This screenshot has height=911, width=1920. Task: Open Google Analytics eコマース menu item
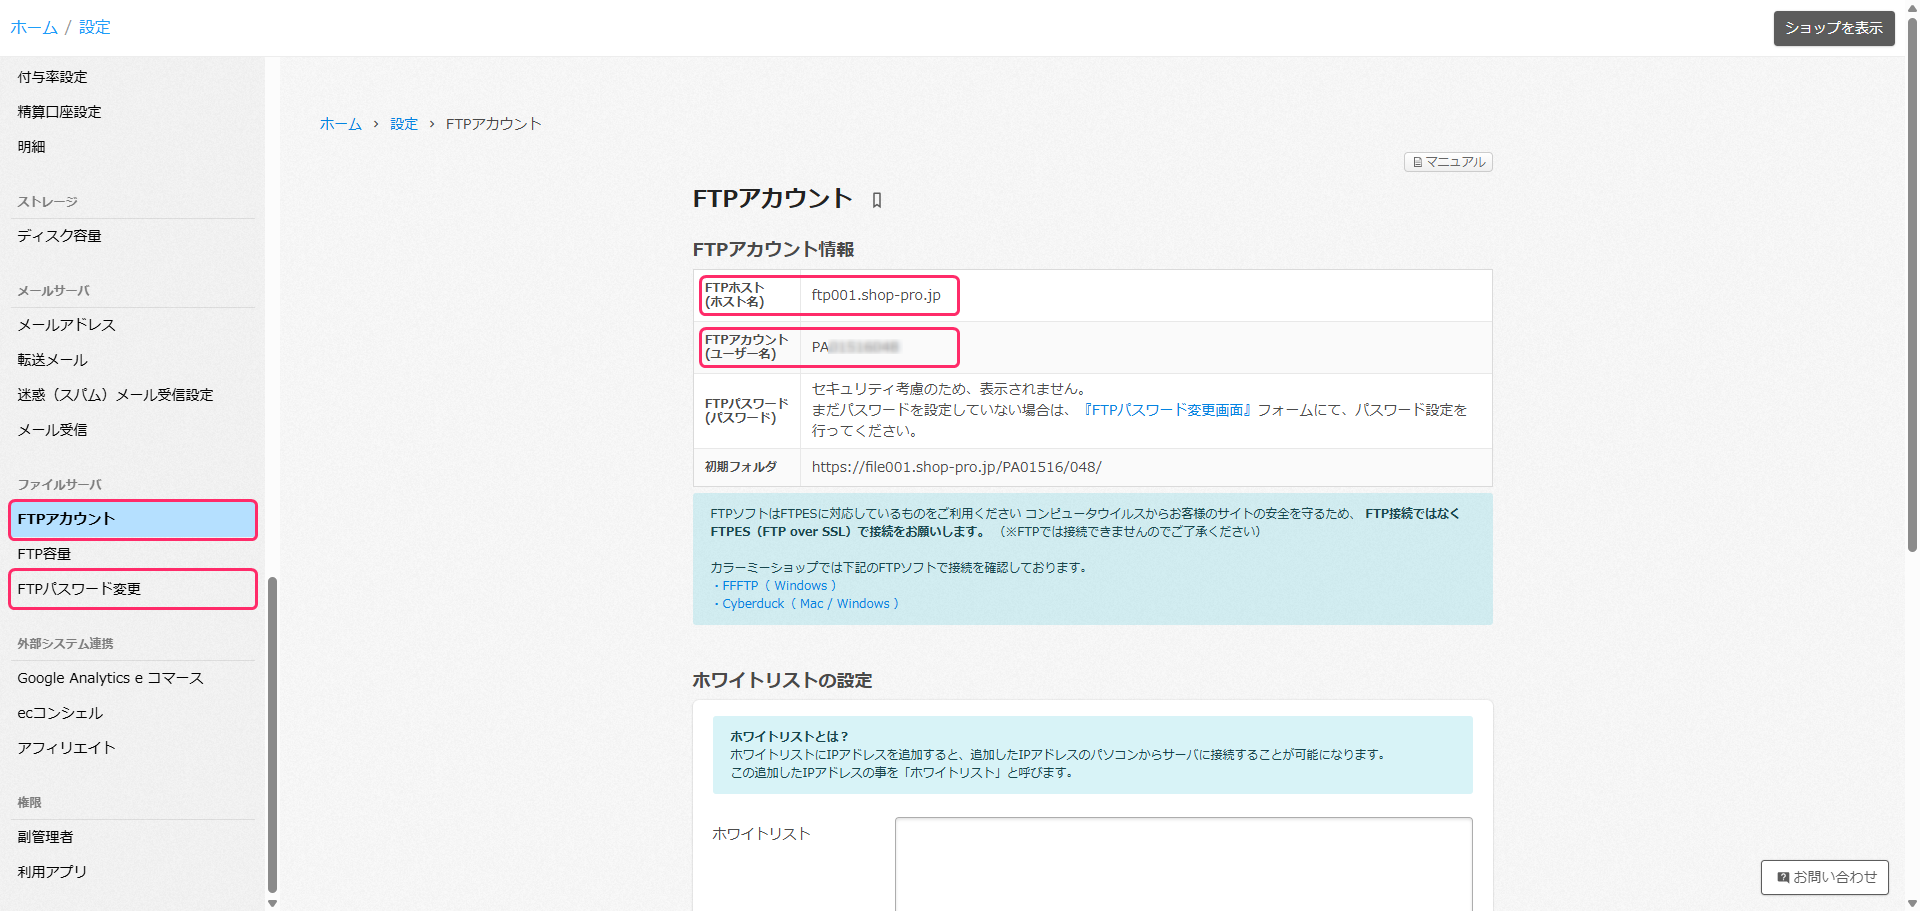pyautogui.click(x=110, y=678)
